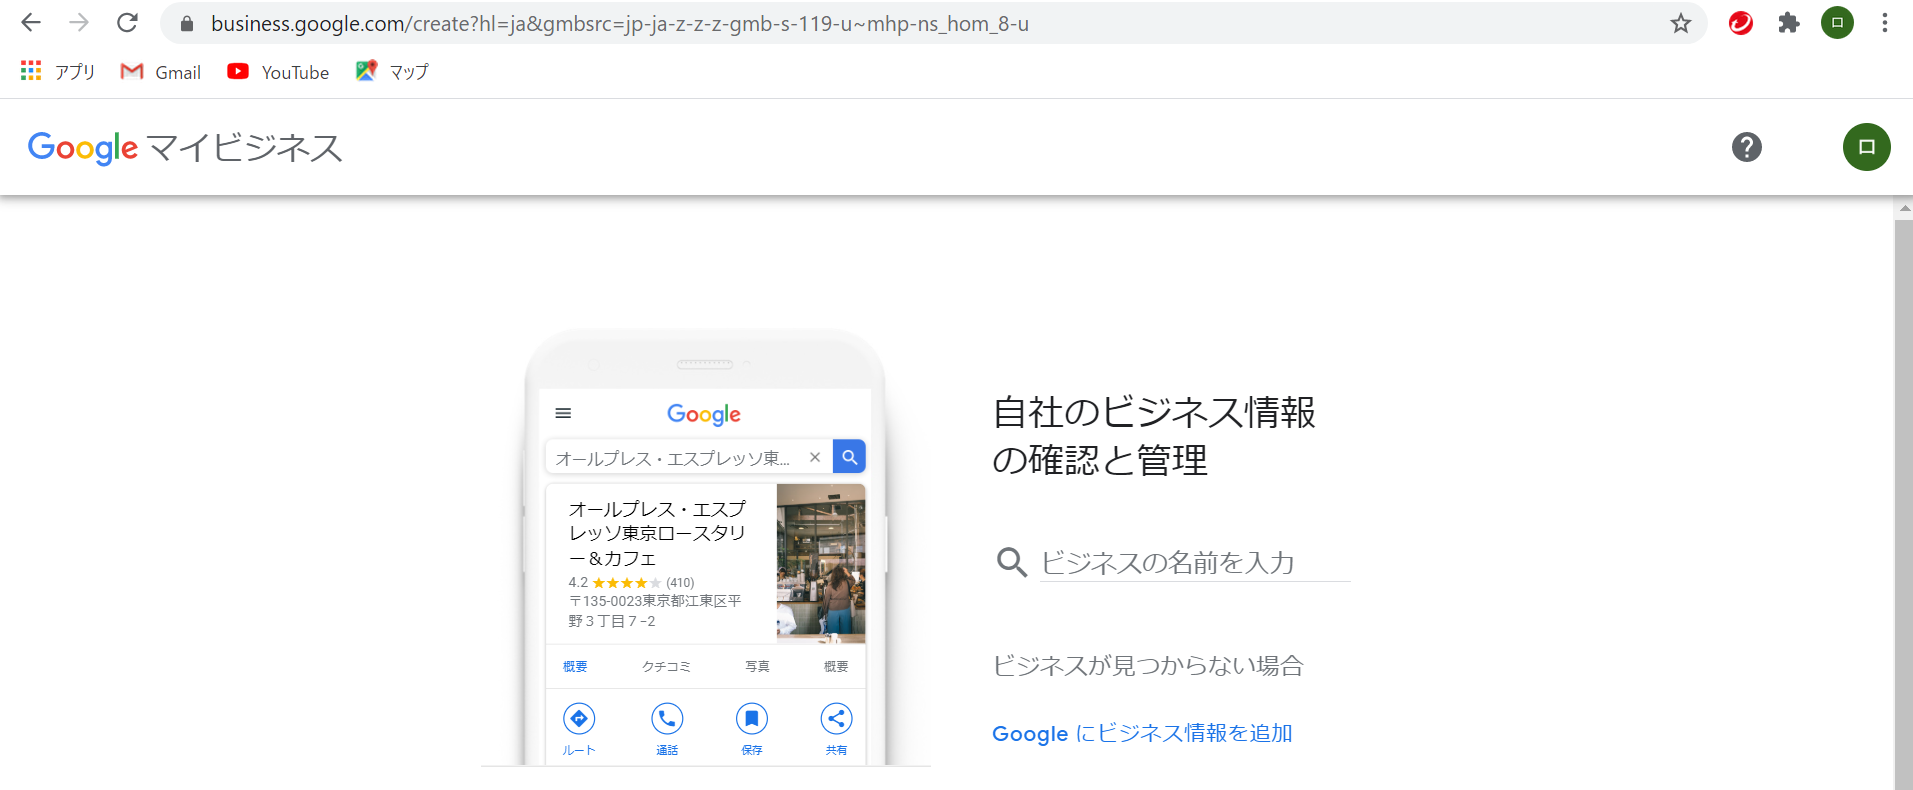Viewport: 1913px width, 790px height.
Task: Click the ビジネスが見つからない場合 text
Action: (1148, 665)
